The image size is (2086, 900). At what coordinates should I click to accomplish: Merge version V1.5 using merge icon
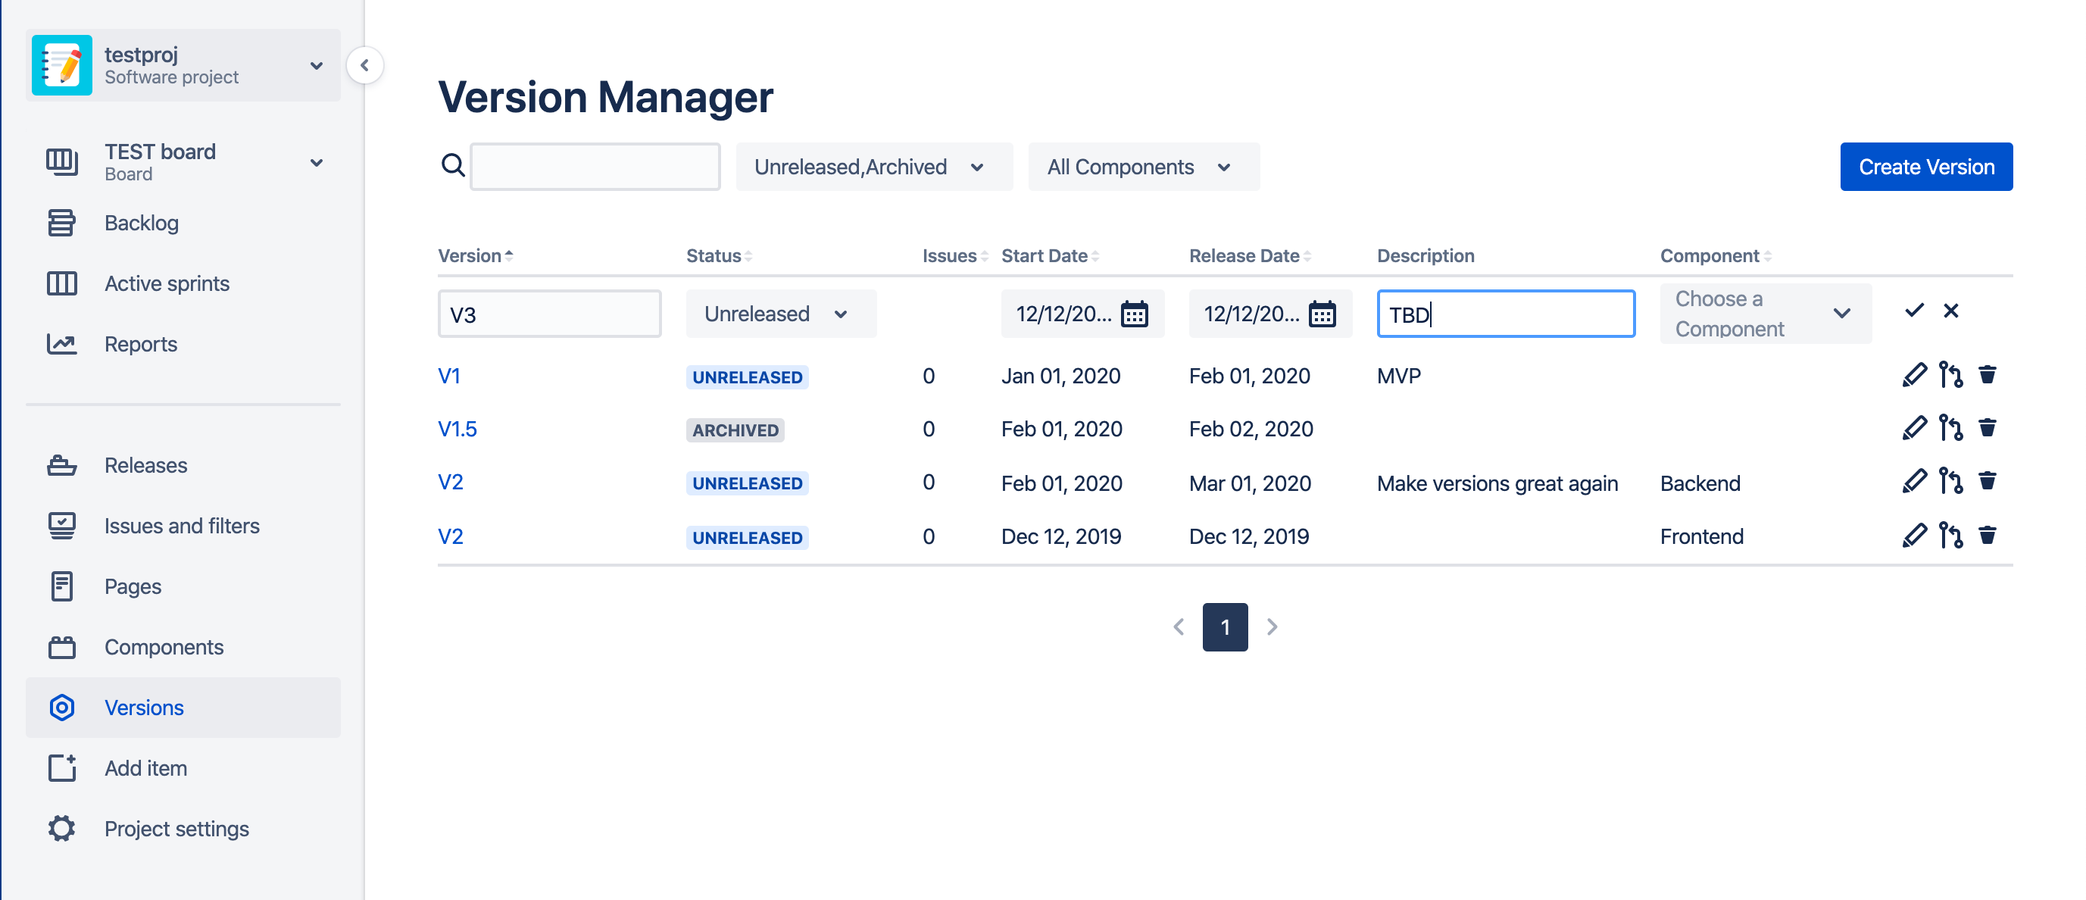(x=1951, y=428)
